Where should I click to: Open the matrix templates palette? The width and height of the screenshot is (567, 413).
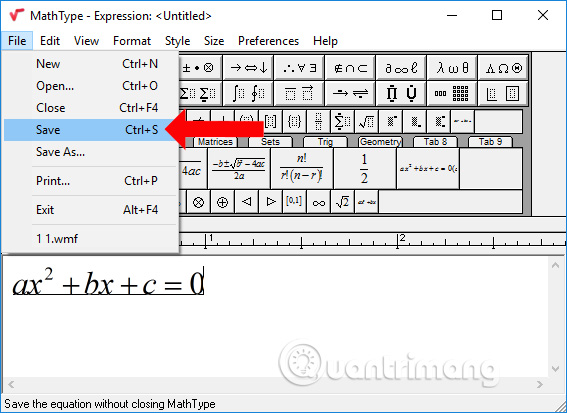pos(452,94)
